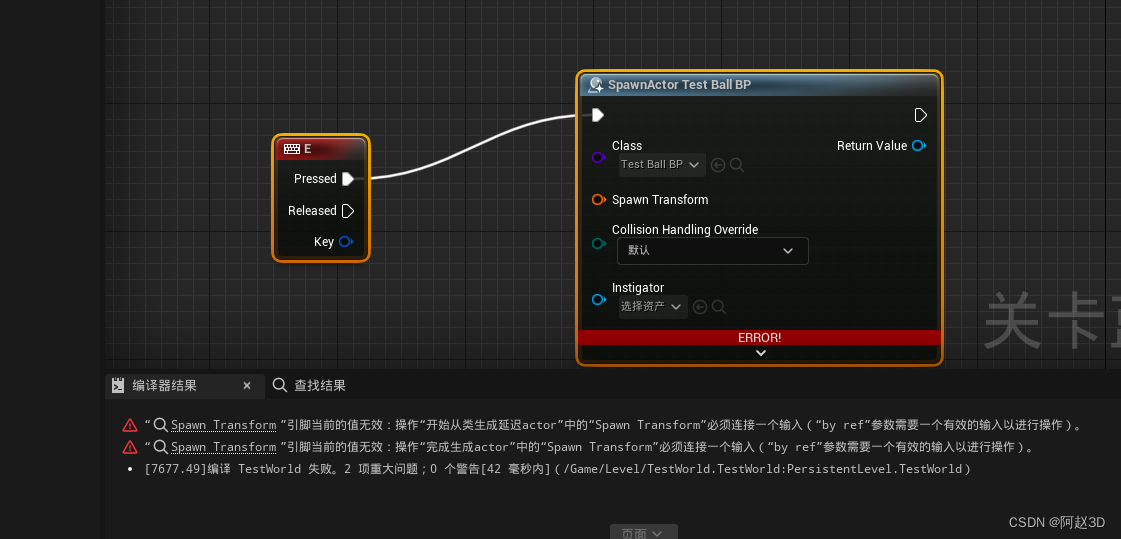Select the SpawnActor Test Ball BP title
This screenshot has width=1121, height=539.
click(x=679, y=85)
